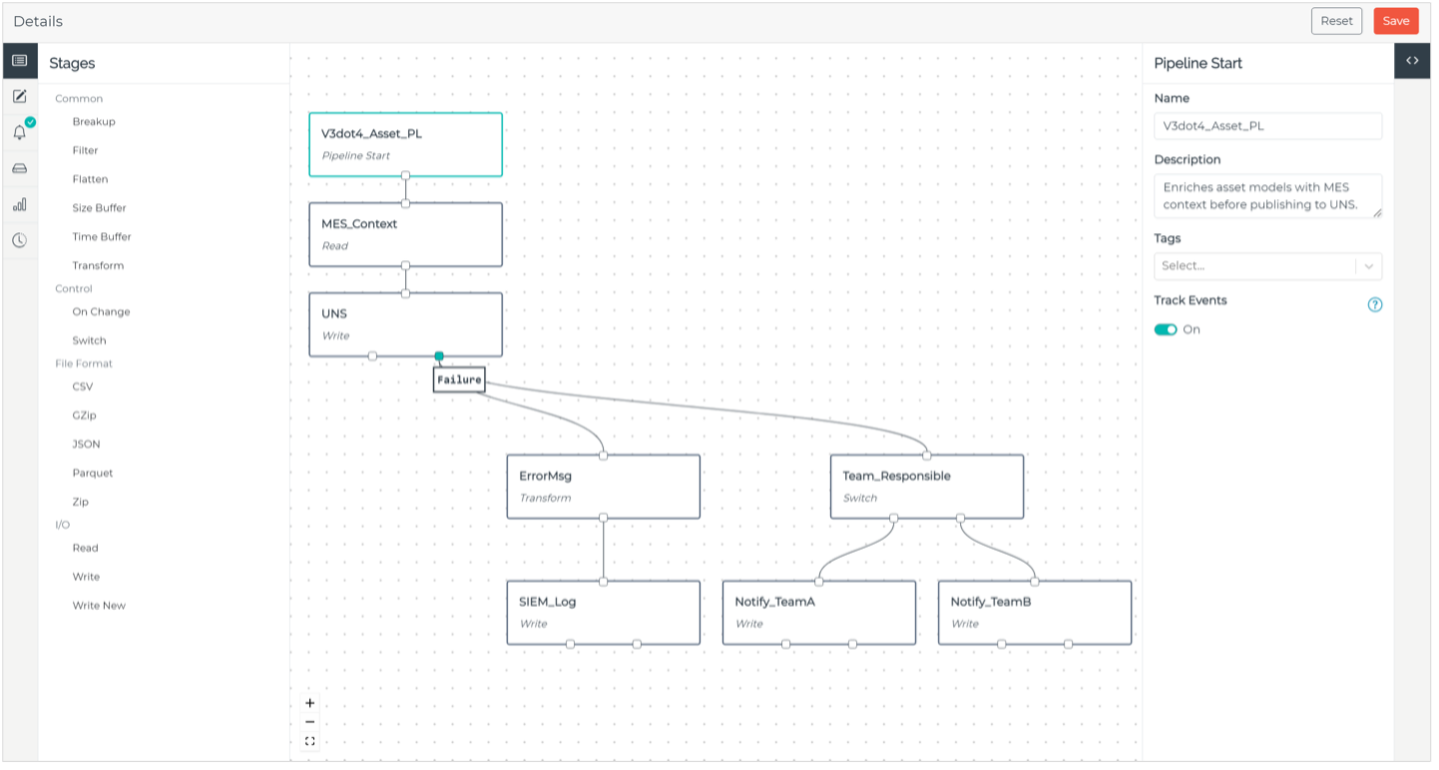
Task: Click the Failure label on canvas
Action: (x=459, y=380)
